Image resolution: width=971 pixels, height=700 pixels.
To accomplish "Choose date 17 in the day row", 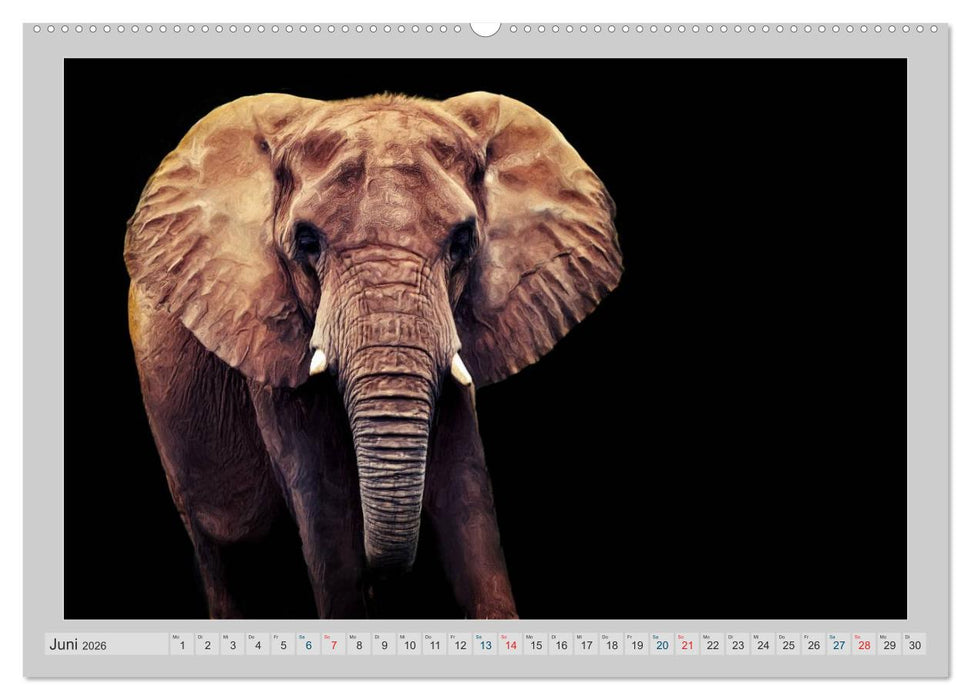I will coord(586,645).
